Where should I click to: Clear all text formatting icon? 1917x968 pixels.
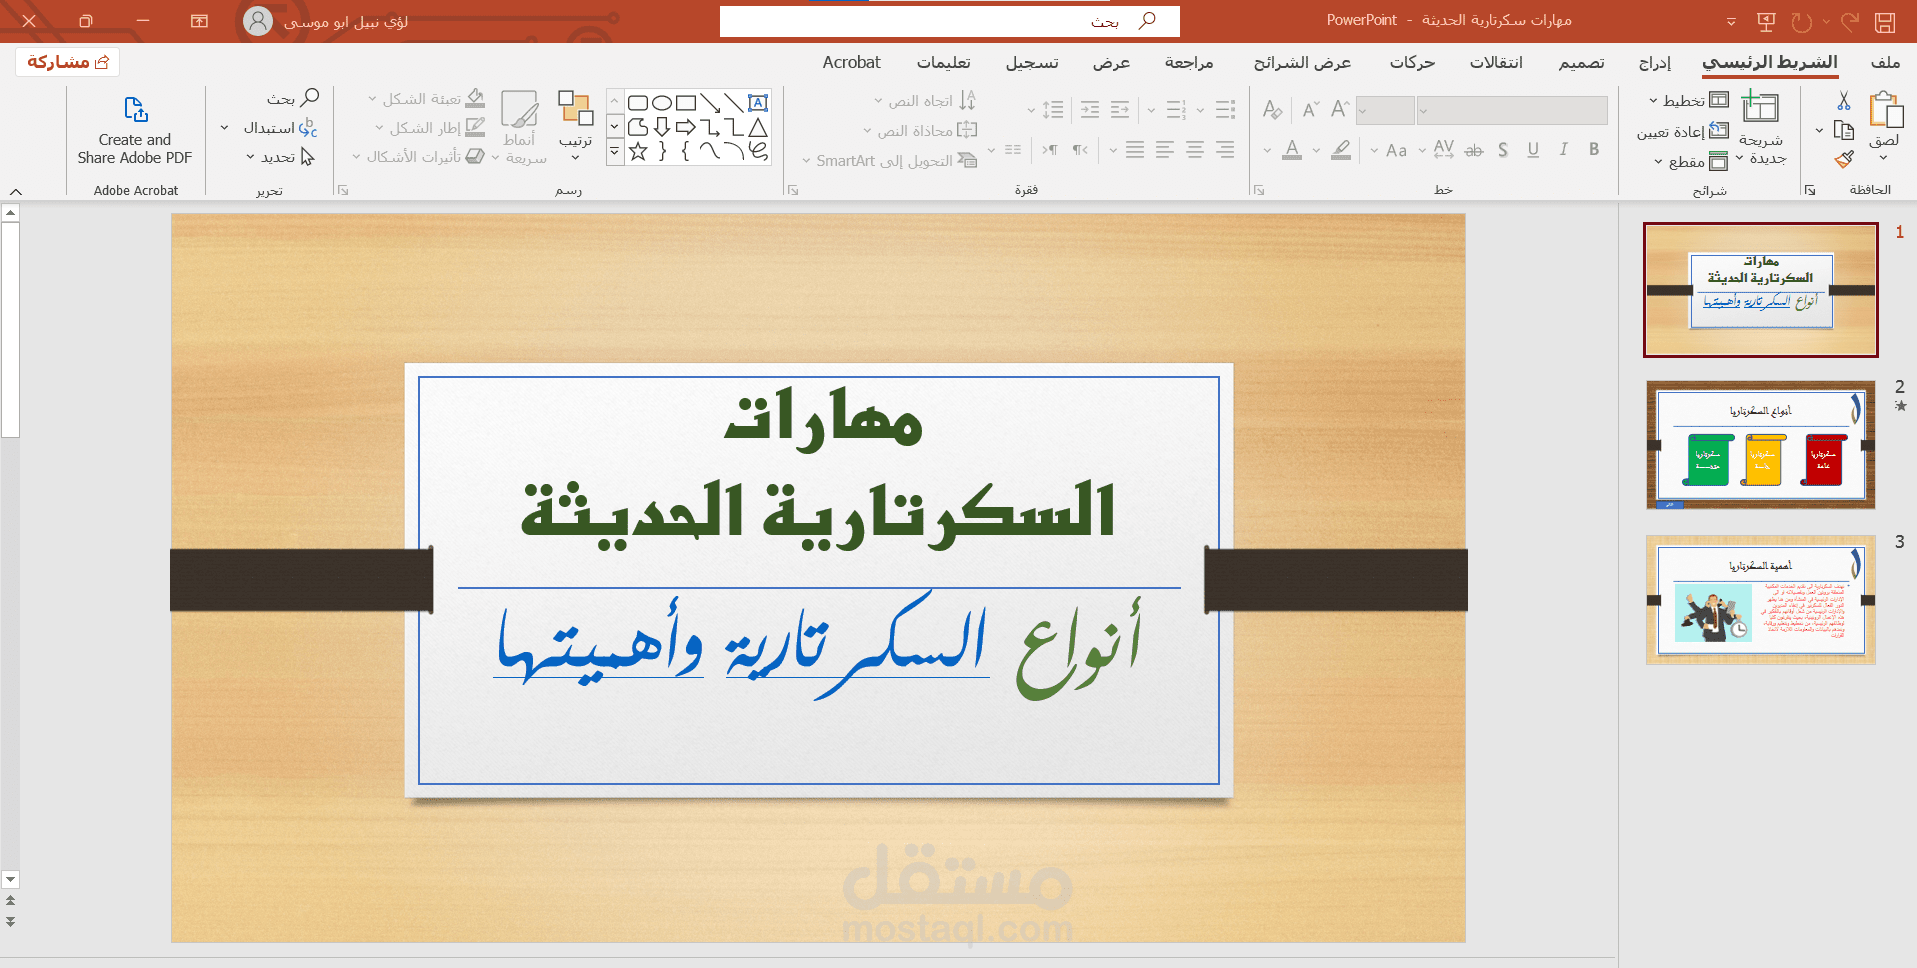1272,109
